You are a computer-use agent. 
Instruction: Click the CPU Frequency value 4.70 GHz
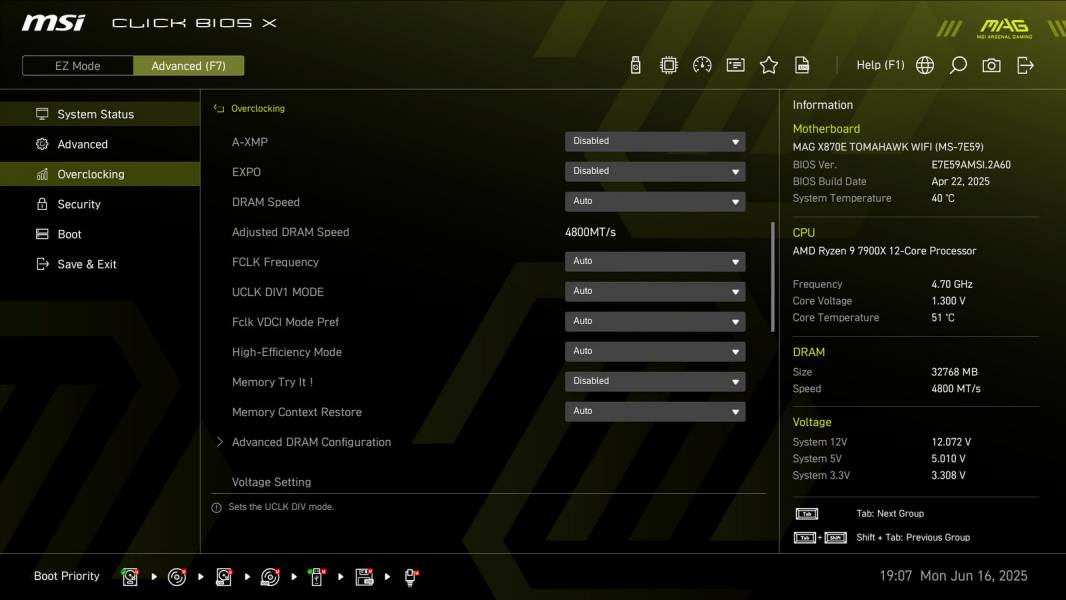click(x=952, y=284)
